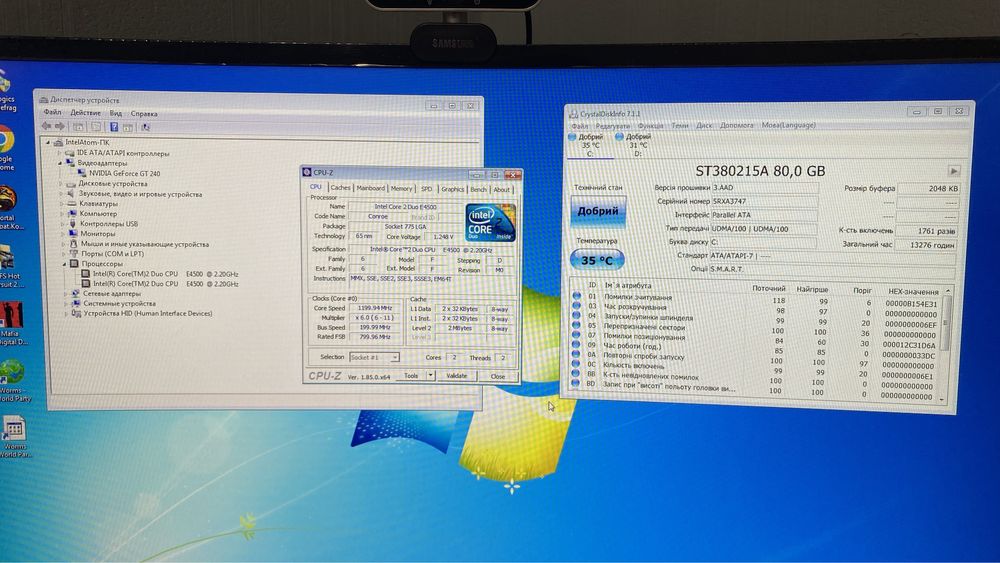
Task: Click the Validate button in CPU-Z
Action: pos(457,376)
